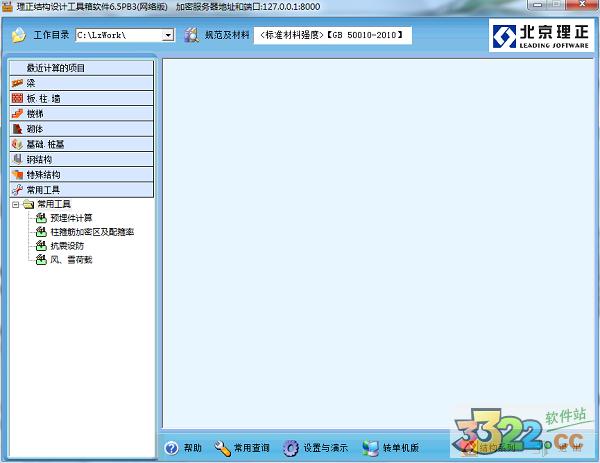Click the 基础.桩基 foundation icon
This screenshot has height=463, width=600.
pos(17,144)
